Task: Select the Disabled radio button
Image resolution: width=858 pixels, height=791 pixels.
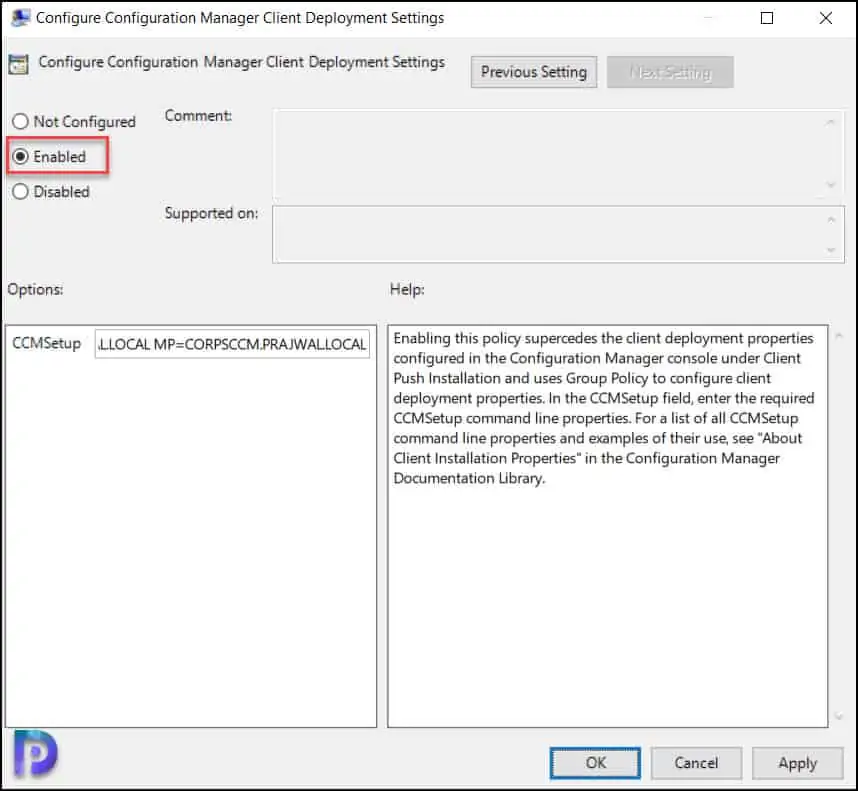Action: (21, 192)
